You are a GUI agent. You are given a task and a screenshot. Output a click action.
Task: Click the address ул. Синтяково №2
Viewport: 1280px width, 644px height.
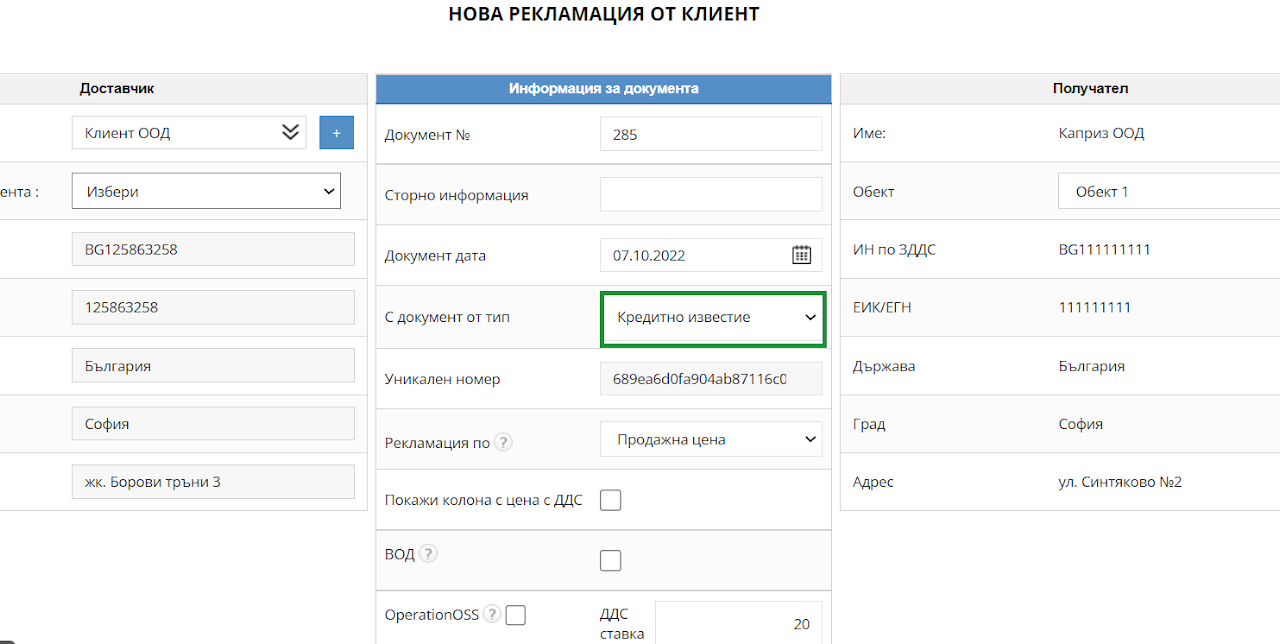tap(1120, 482)
